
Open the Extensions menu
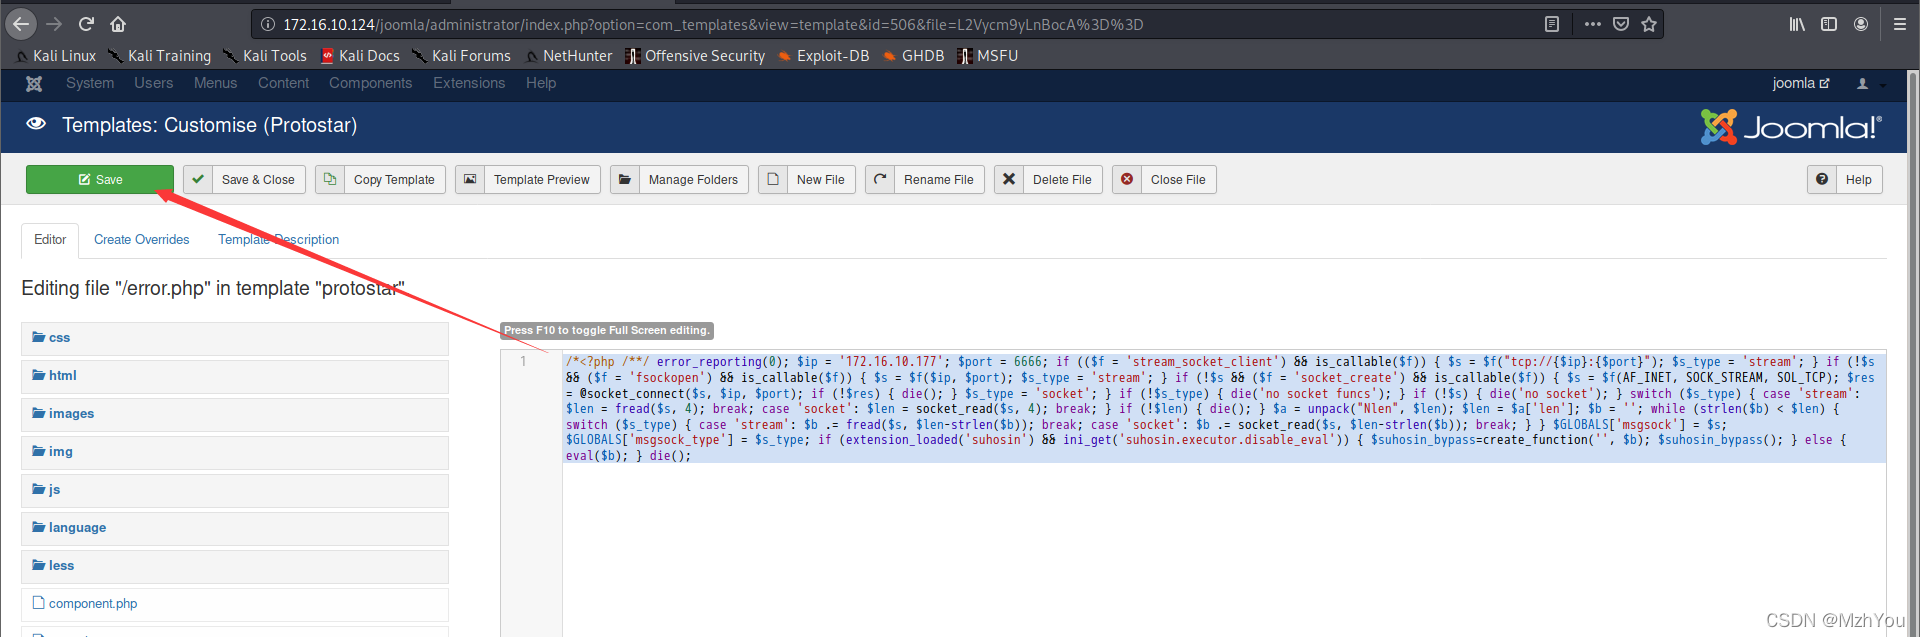click(x=469, y=83)
